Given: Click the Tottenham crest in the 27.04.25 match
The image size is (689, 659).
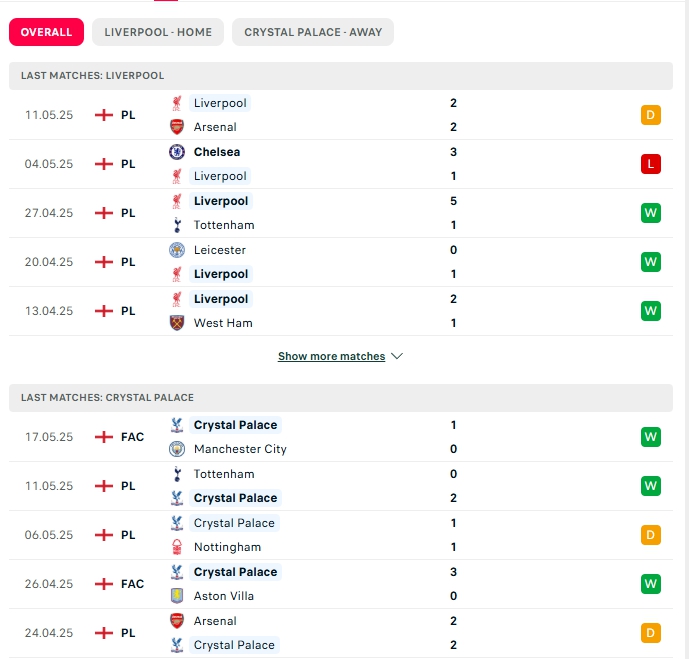Looking at the screenshot, I should [177, 225].
